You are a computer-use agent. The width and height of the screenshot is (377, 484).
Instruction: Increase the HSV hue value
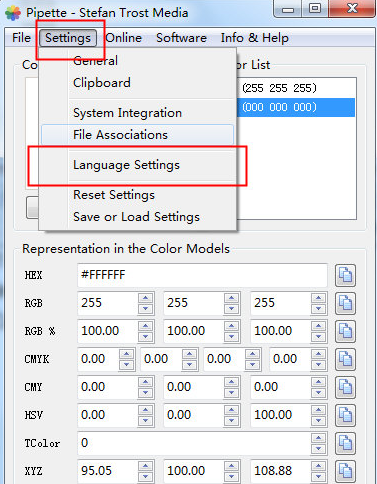click(146, 410)
